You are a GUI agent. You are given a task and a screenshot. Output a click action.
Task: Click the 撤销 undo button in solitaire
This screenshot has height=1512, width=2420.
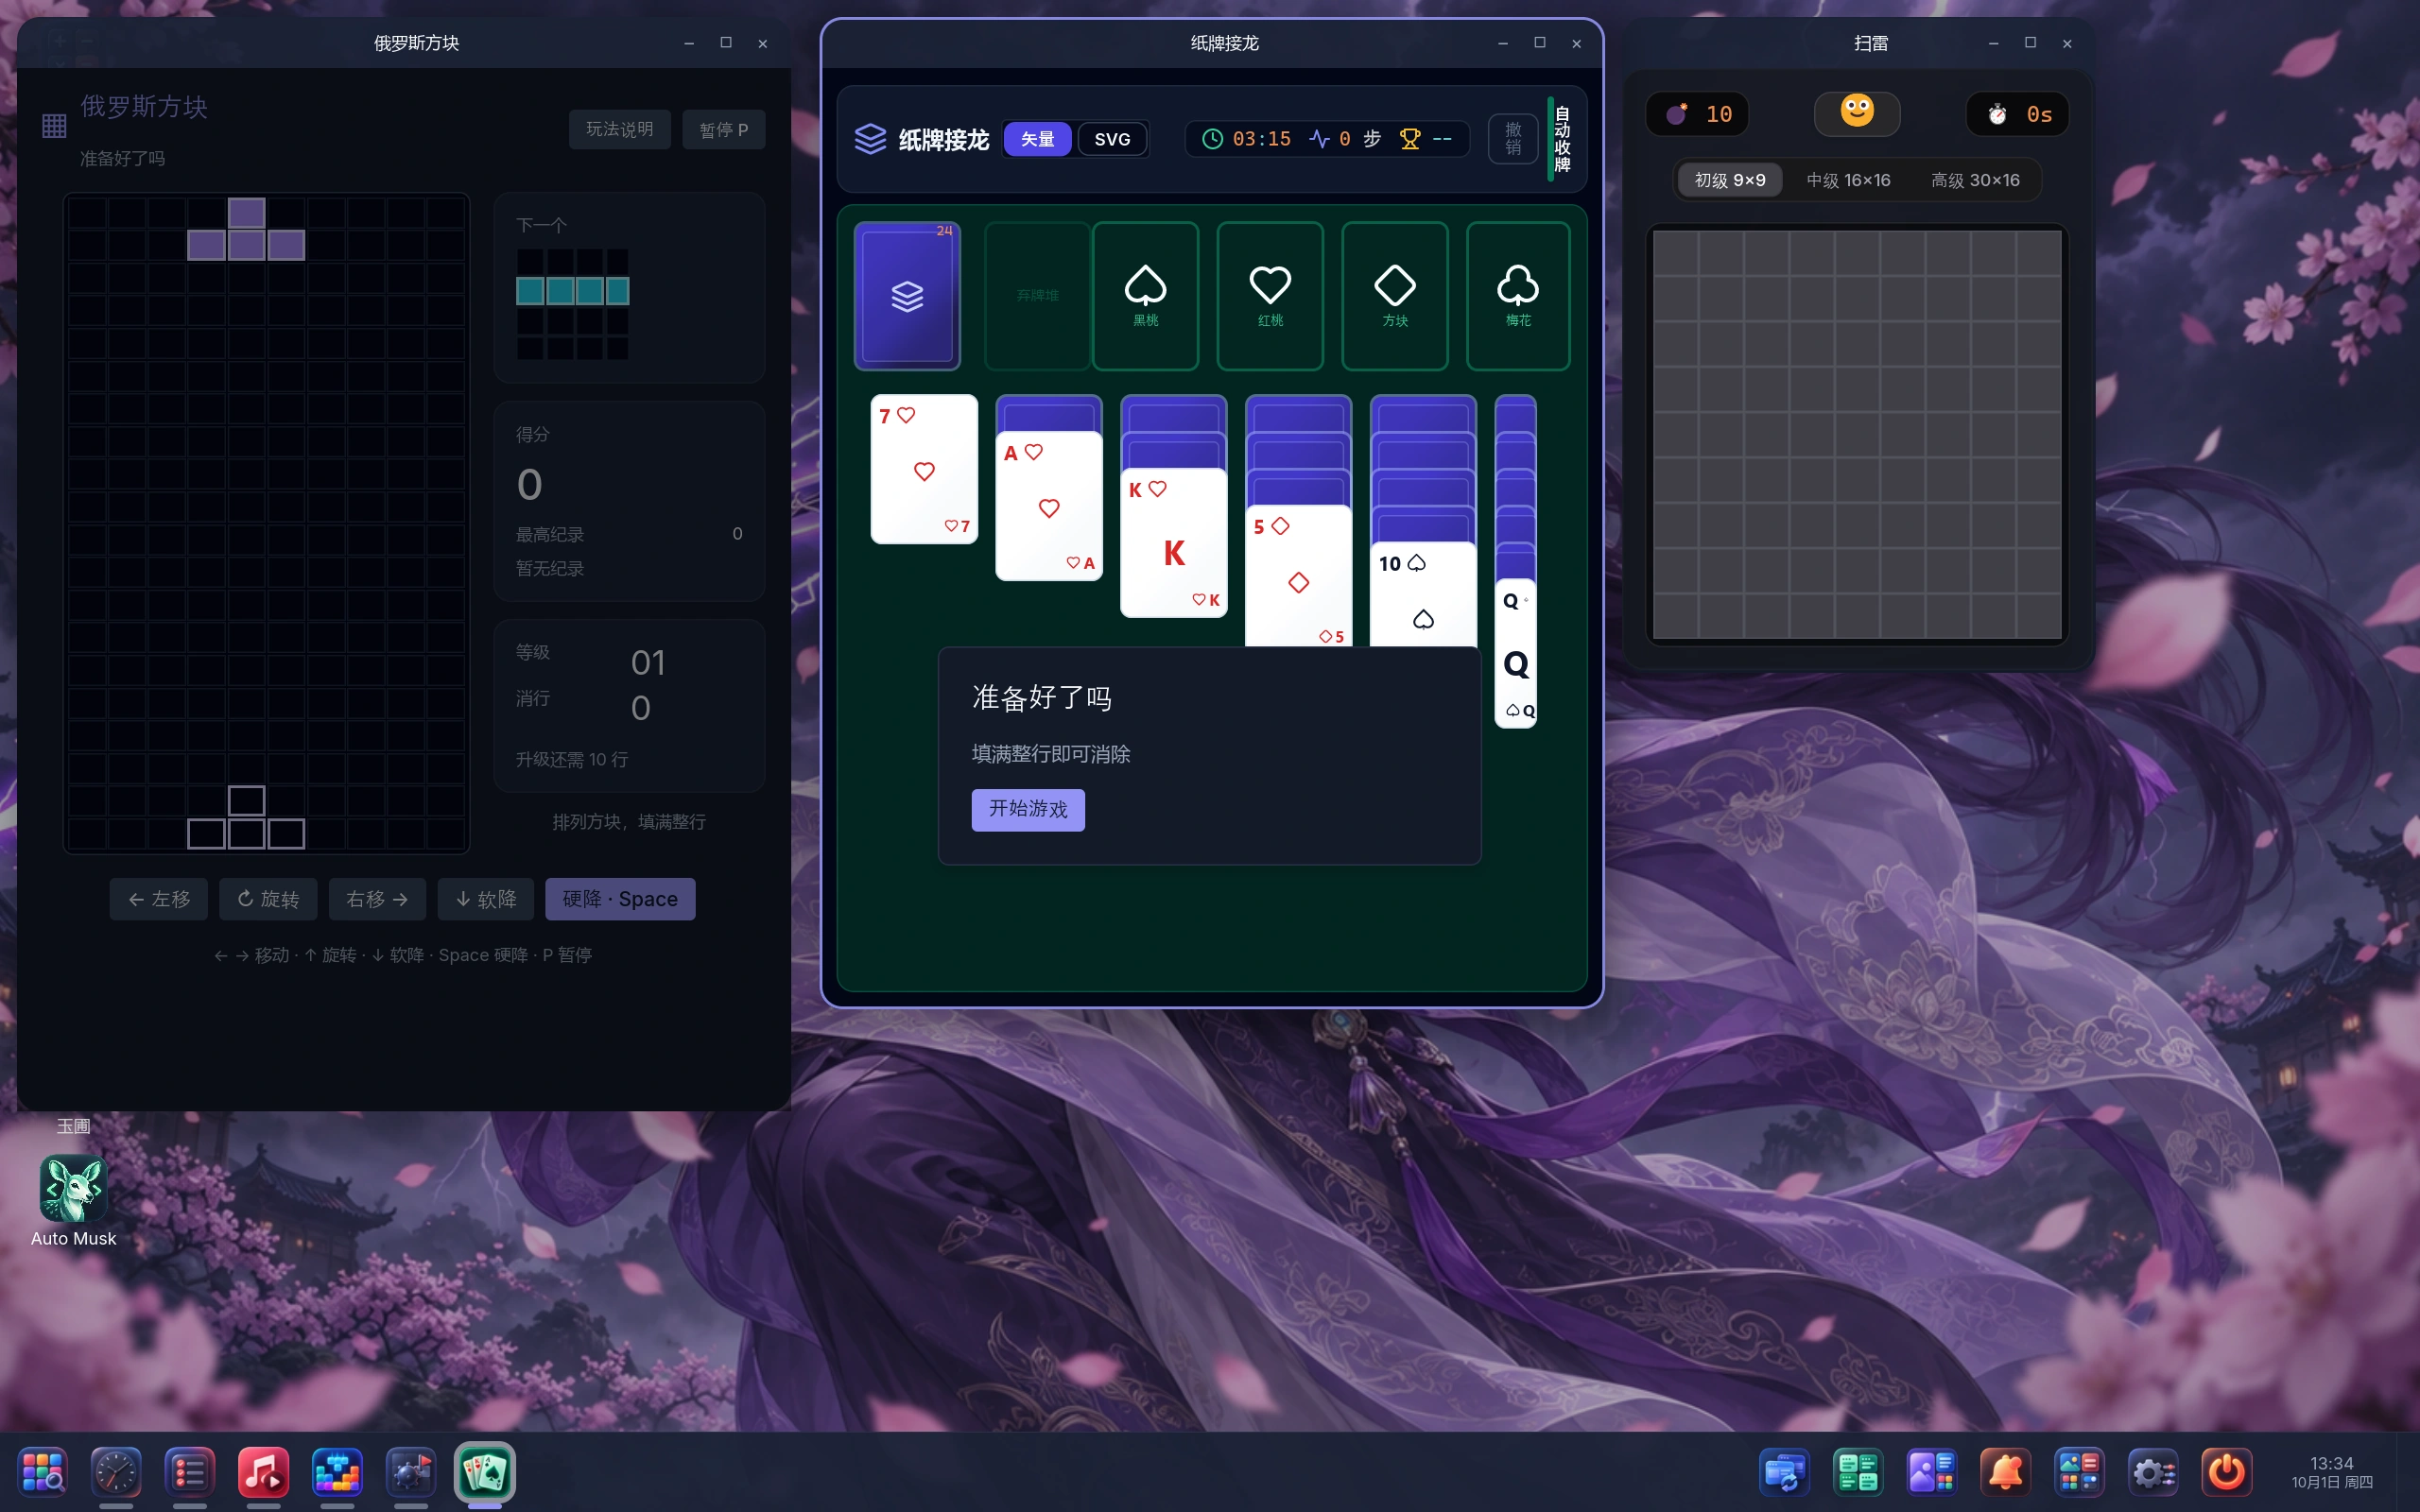point(1513,139)
